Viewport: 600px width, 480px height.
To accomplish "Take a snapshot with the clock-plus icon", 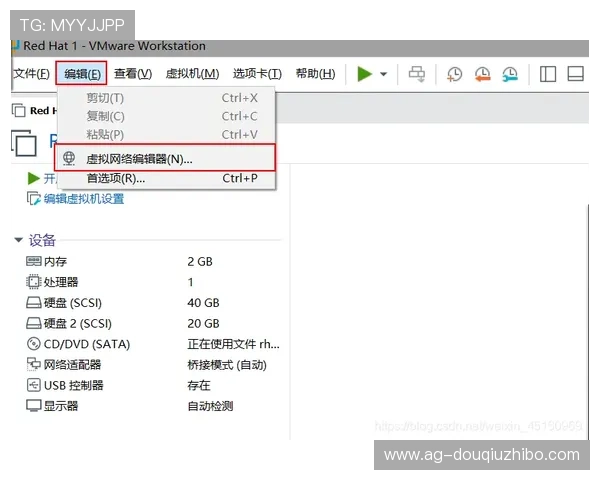I will 455,73.
